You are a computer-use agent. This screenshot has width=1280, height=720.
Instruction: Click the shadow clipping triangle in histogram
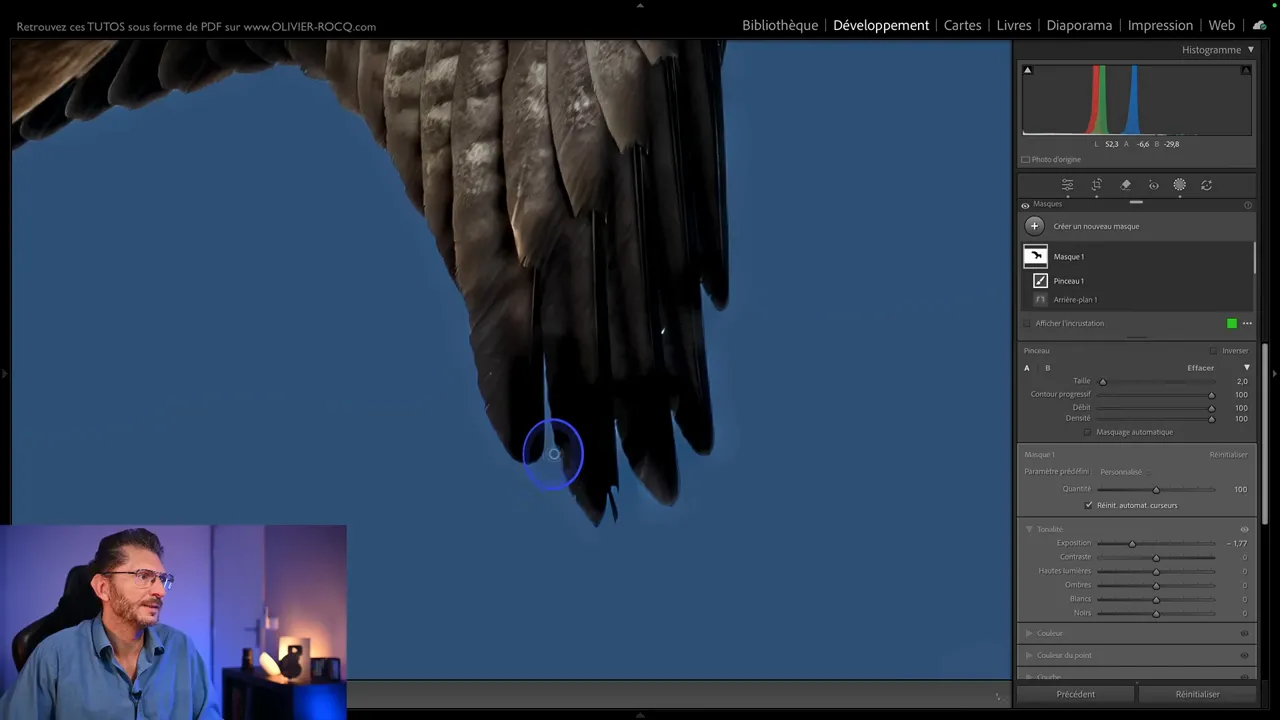pos(1027,70)
